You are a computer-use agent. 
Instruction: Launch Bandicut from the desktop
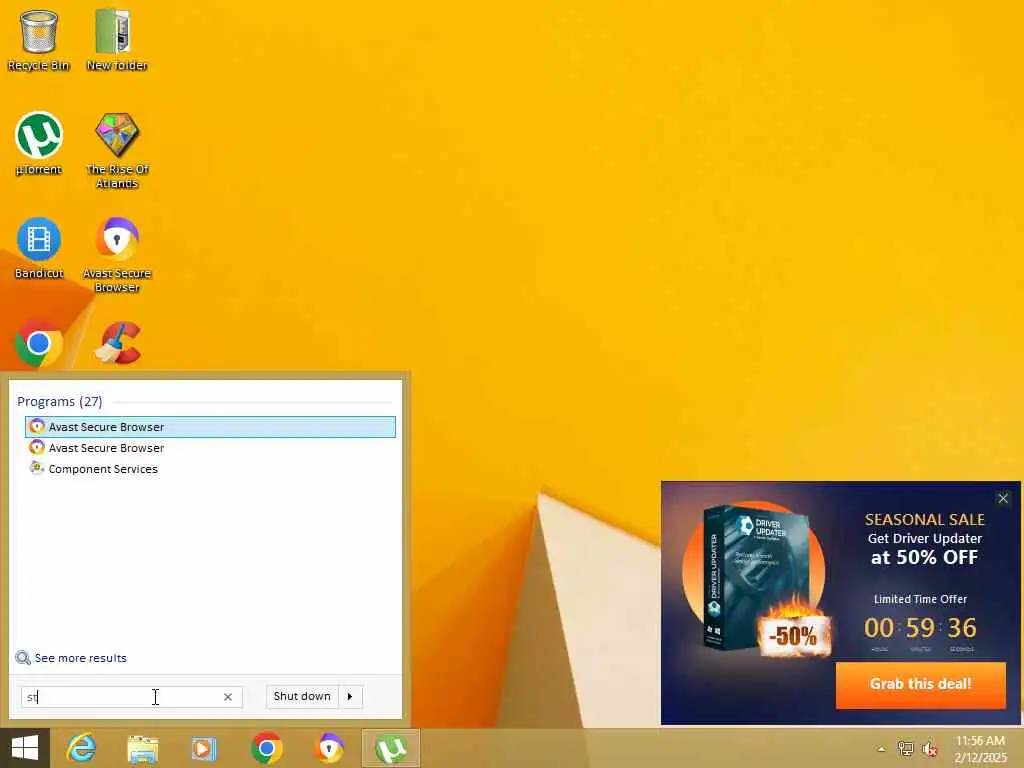pos(39,248)
